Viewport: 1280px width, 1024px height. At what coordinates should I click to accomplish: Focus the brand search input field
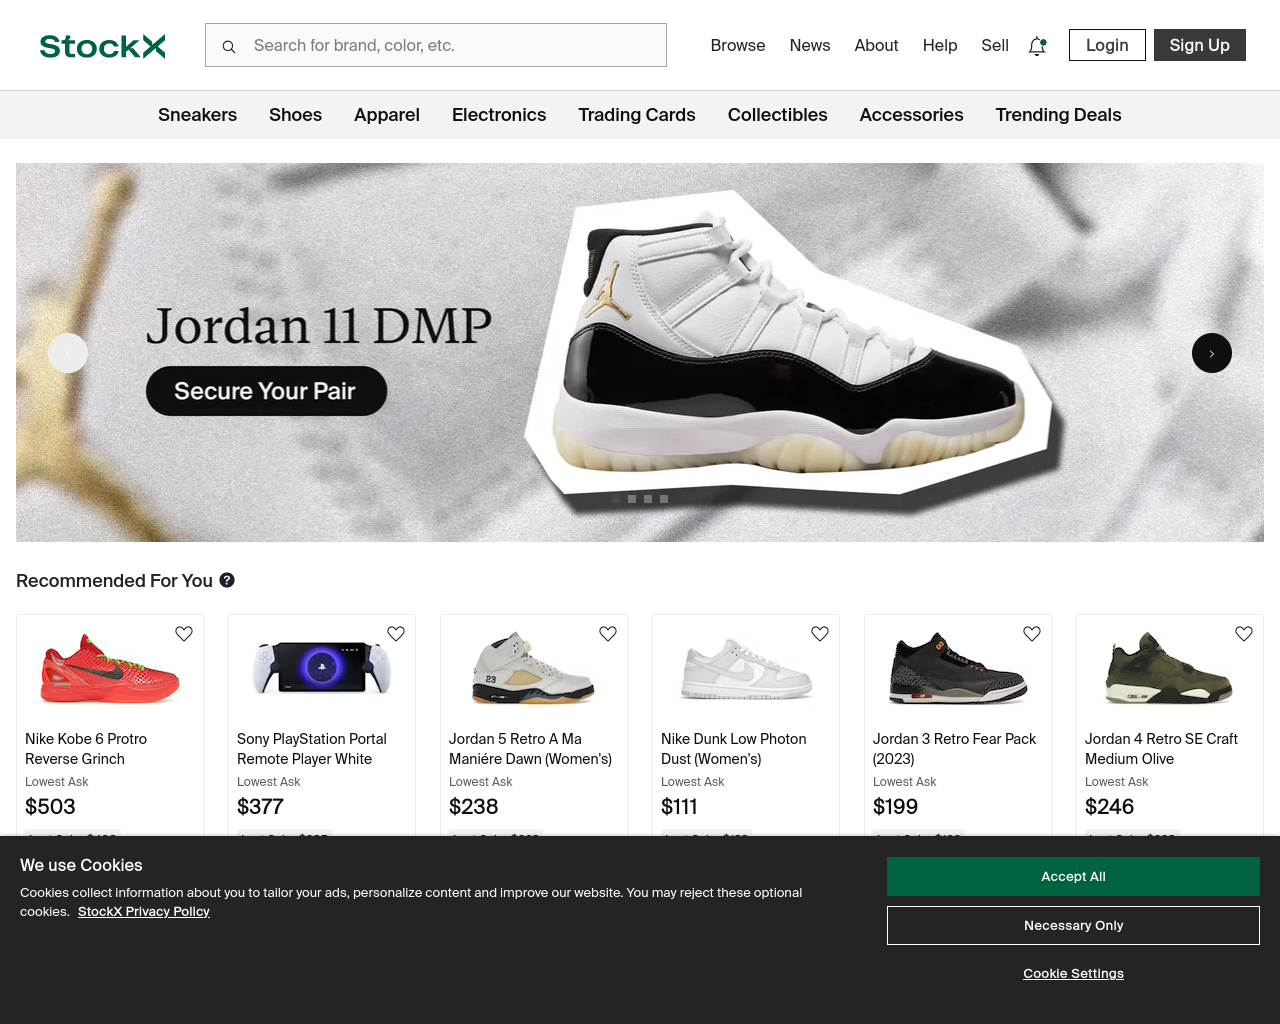tap(436, 45)
